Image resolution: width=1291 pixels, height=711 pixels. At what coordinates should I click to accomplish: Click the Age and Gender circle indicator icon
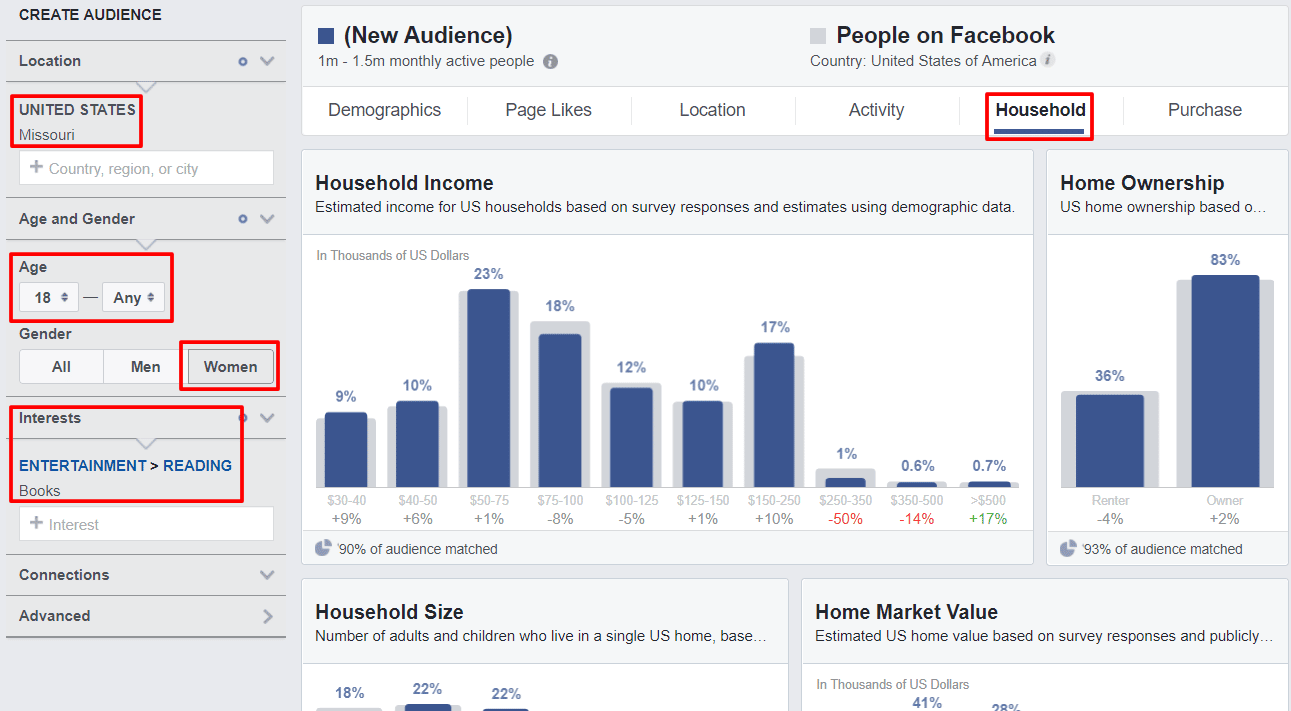point(242,219)
